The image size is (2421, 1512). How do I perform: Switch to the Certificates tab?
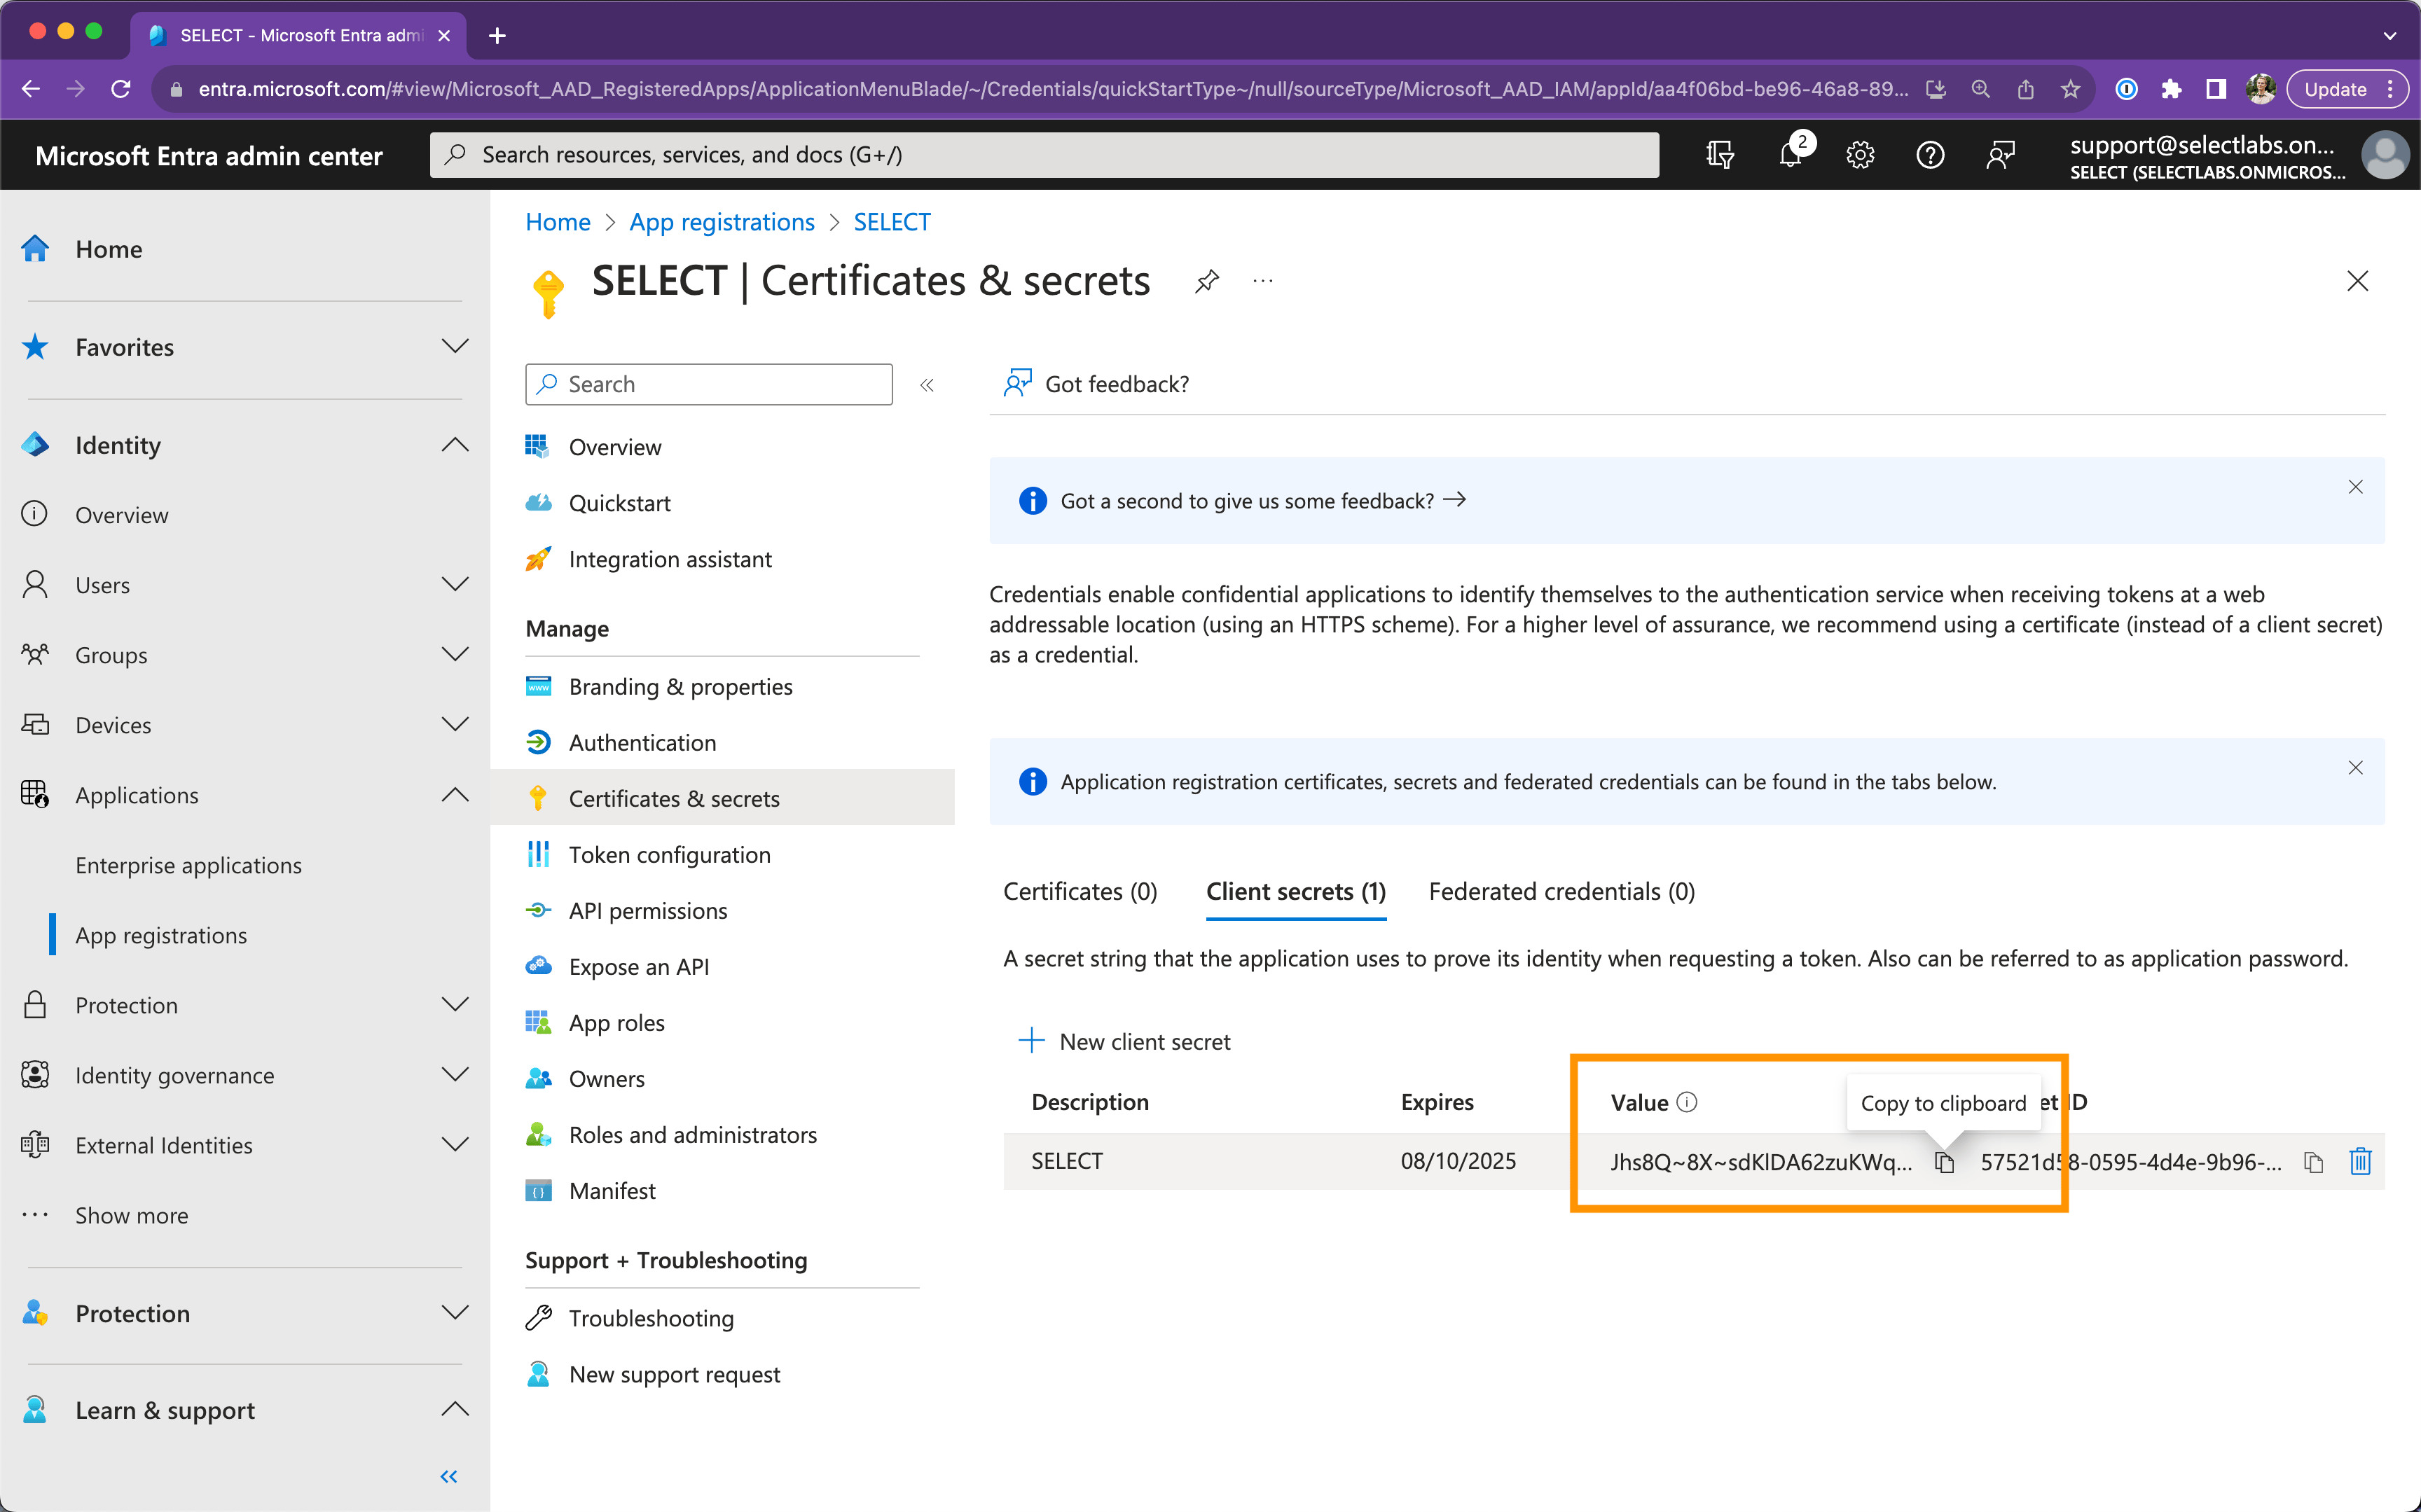pos(1078,890)
